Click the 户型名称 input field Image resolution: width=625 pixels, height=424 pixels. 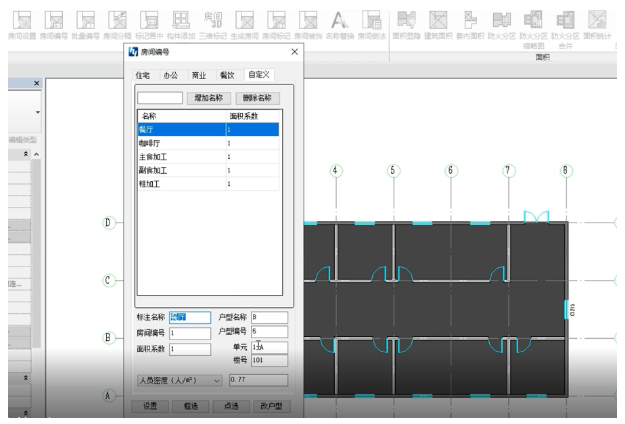click(x=269, y=318)
